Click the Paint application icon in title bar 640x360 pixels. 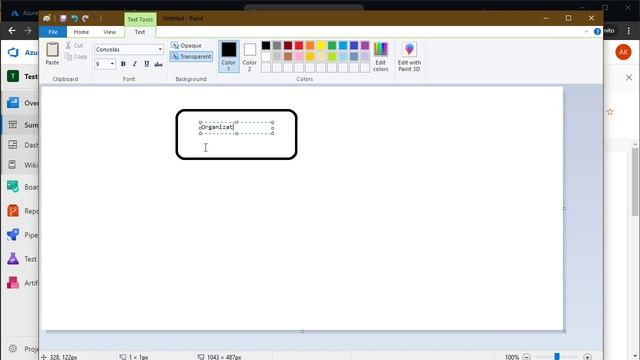coord(47,18)
